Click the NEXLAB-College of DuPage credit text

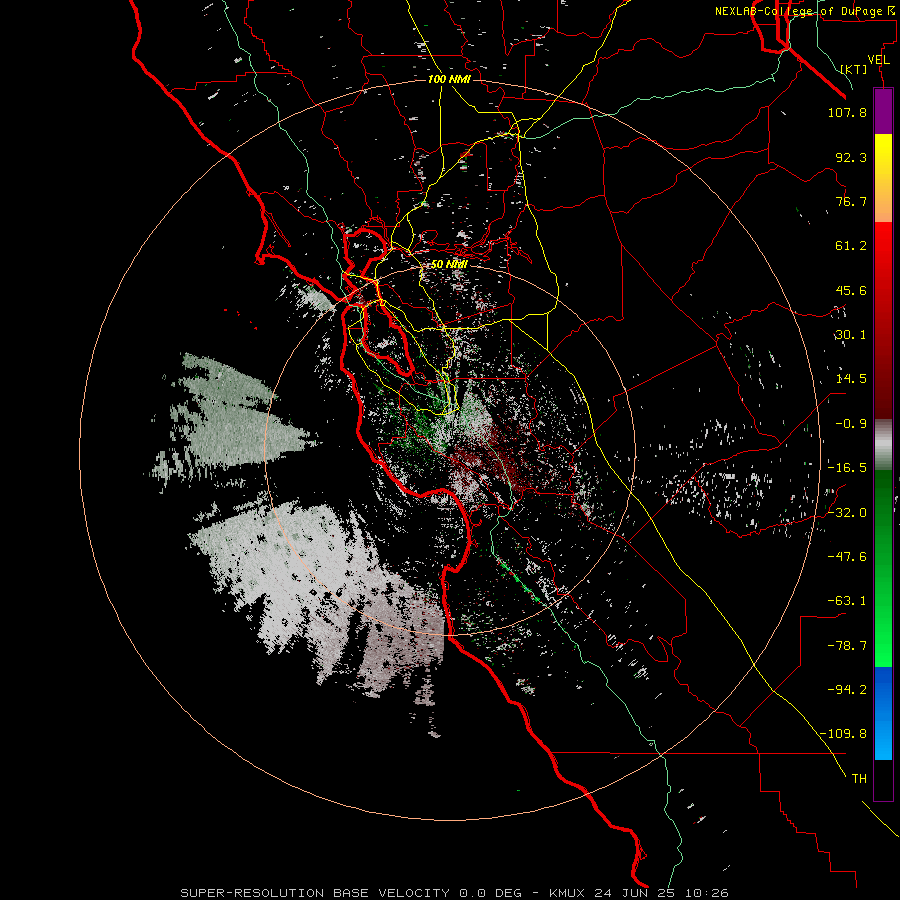click(804, 11)
